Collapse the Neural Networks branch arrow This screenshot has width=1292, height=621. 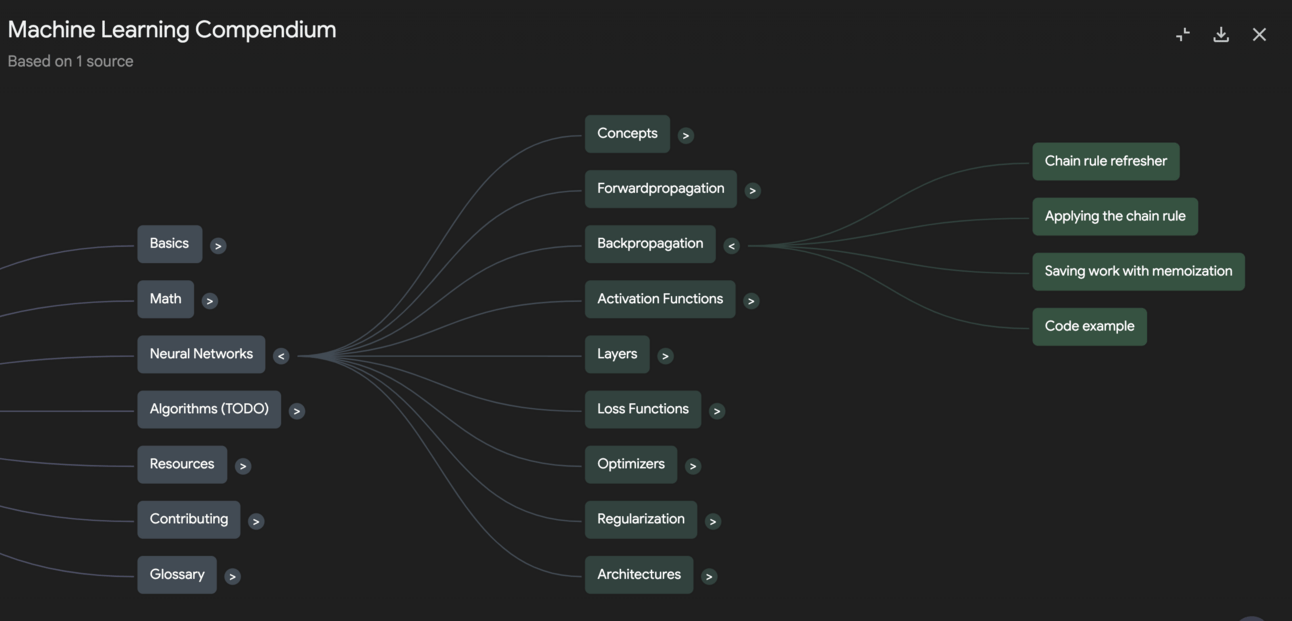pos(281,356)
